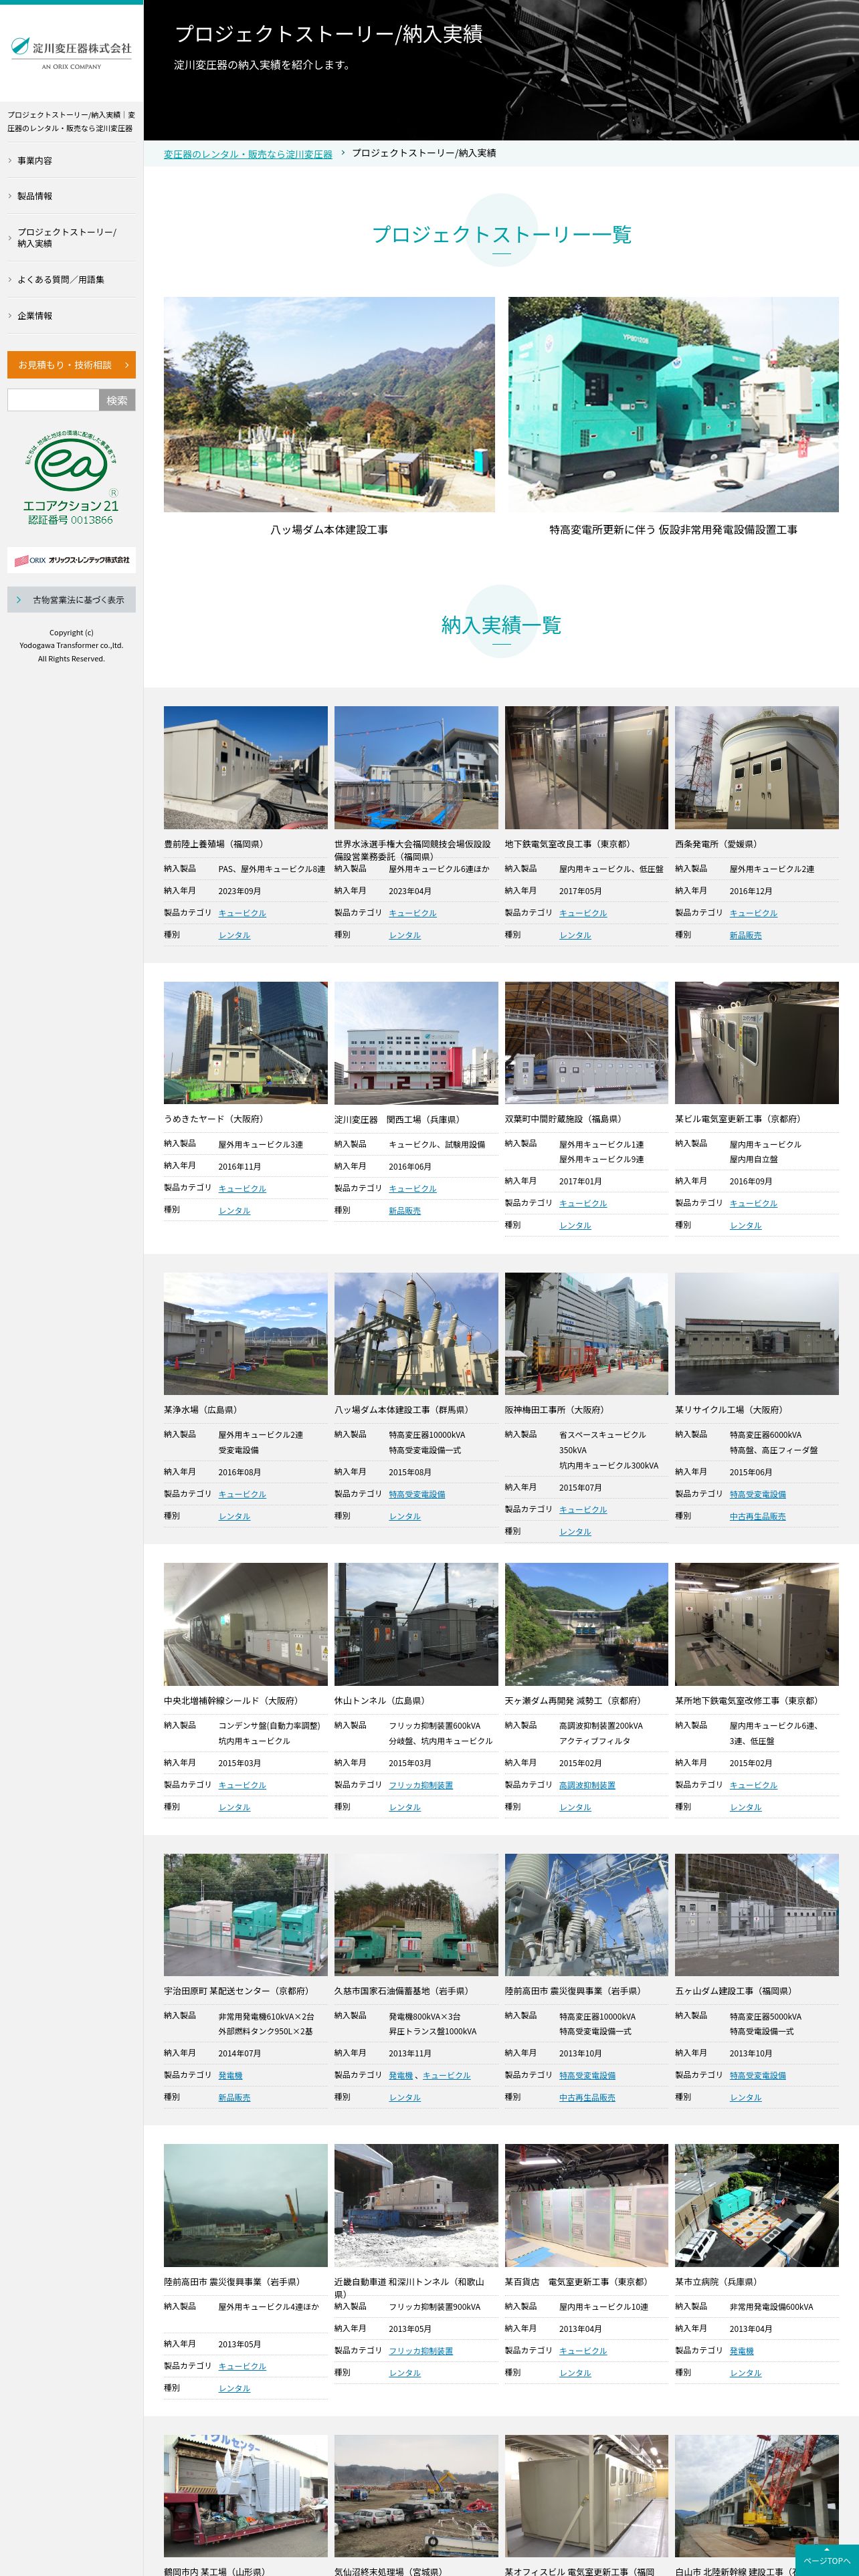859x2576 pixels.
Task: Open 八ッ場ダム本体建設工事（群馬県） transformer thumbnail
Action: 416,1333
